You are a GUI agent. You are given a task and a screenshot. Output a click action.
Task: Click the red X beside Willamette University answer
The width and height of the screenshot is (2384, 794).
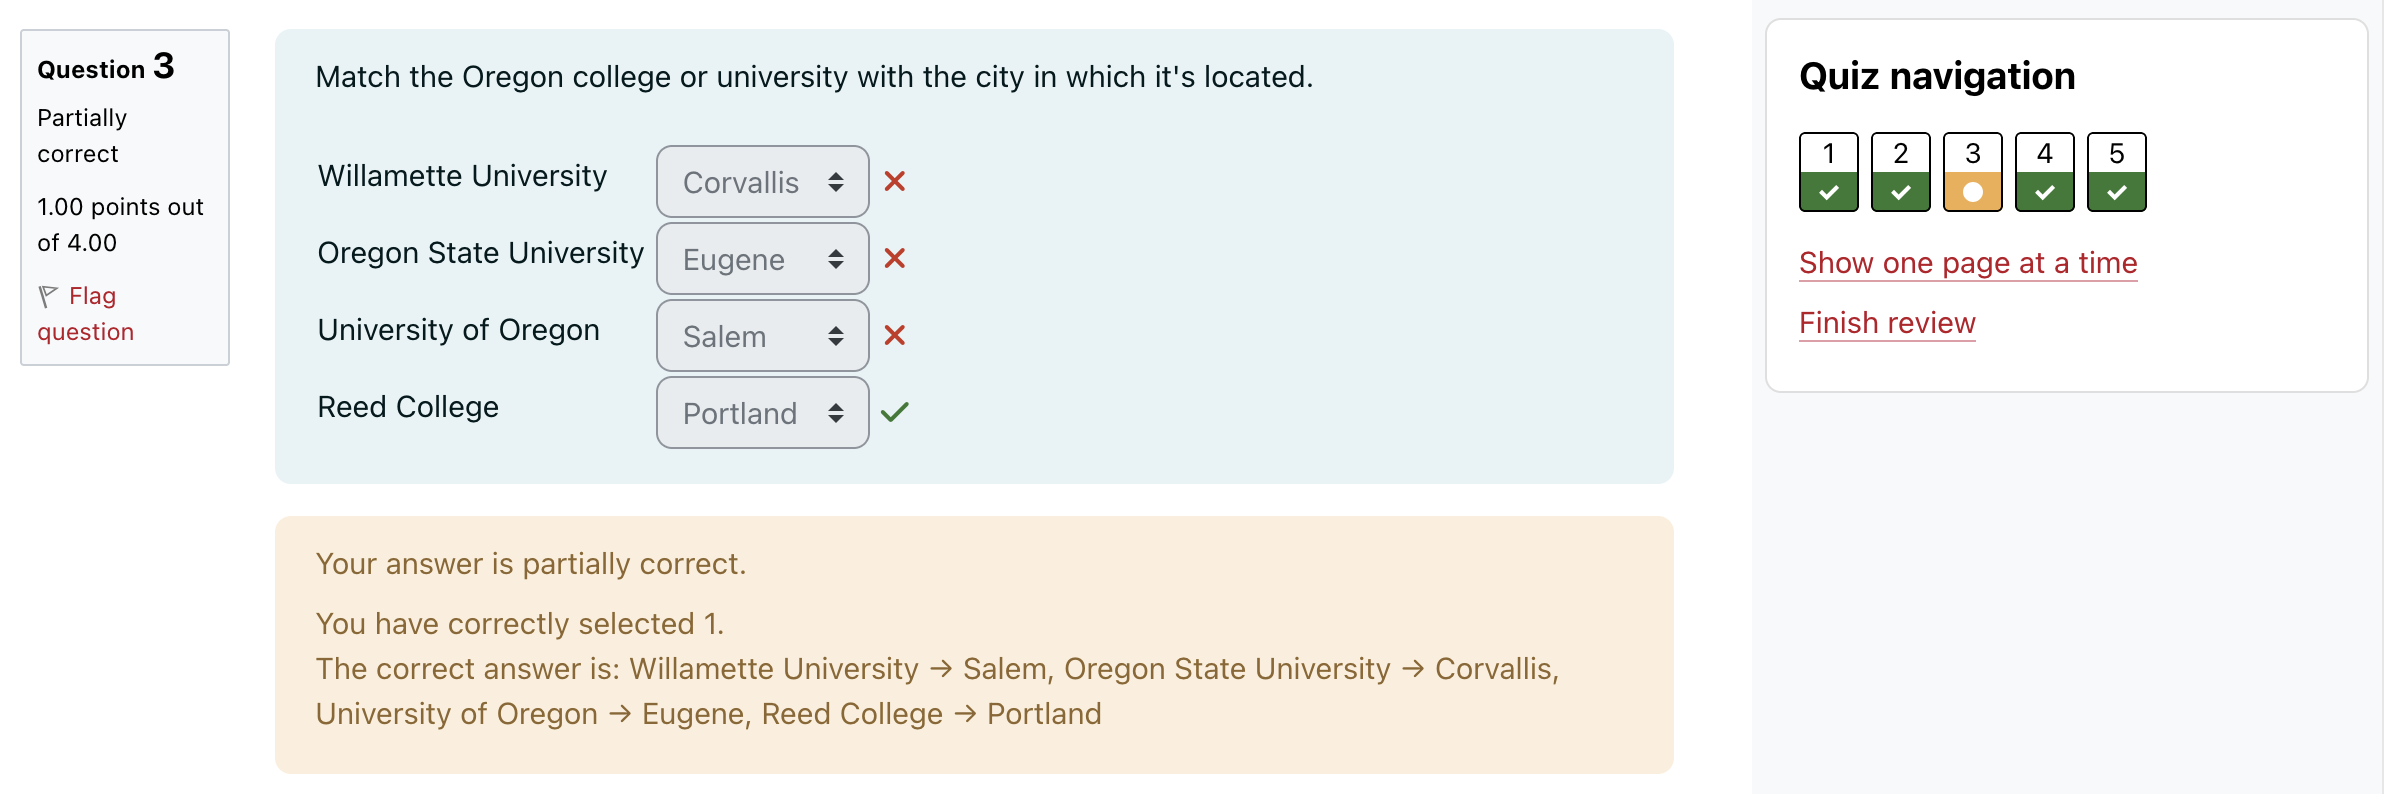coord(896,182)
